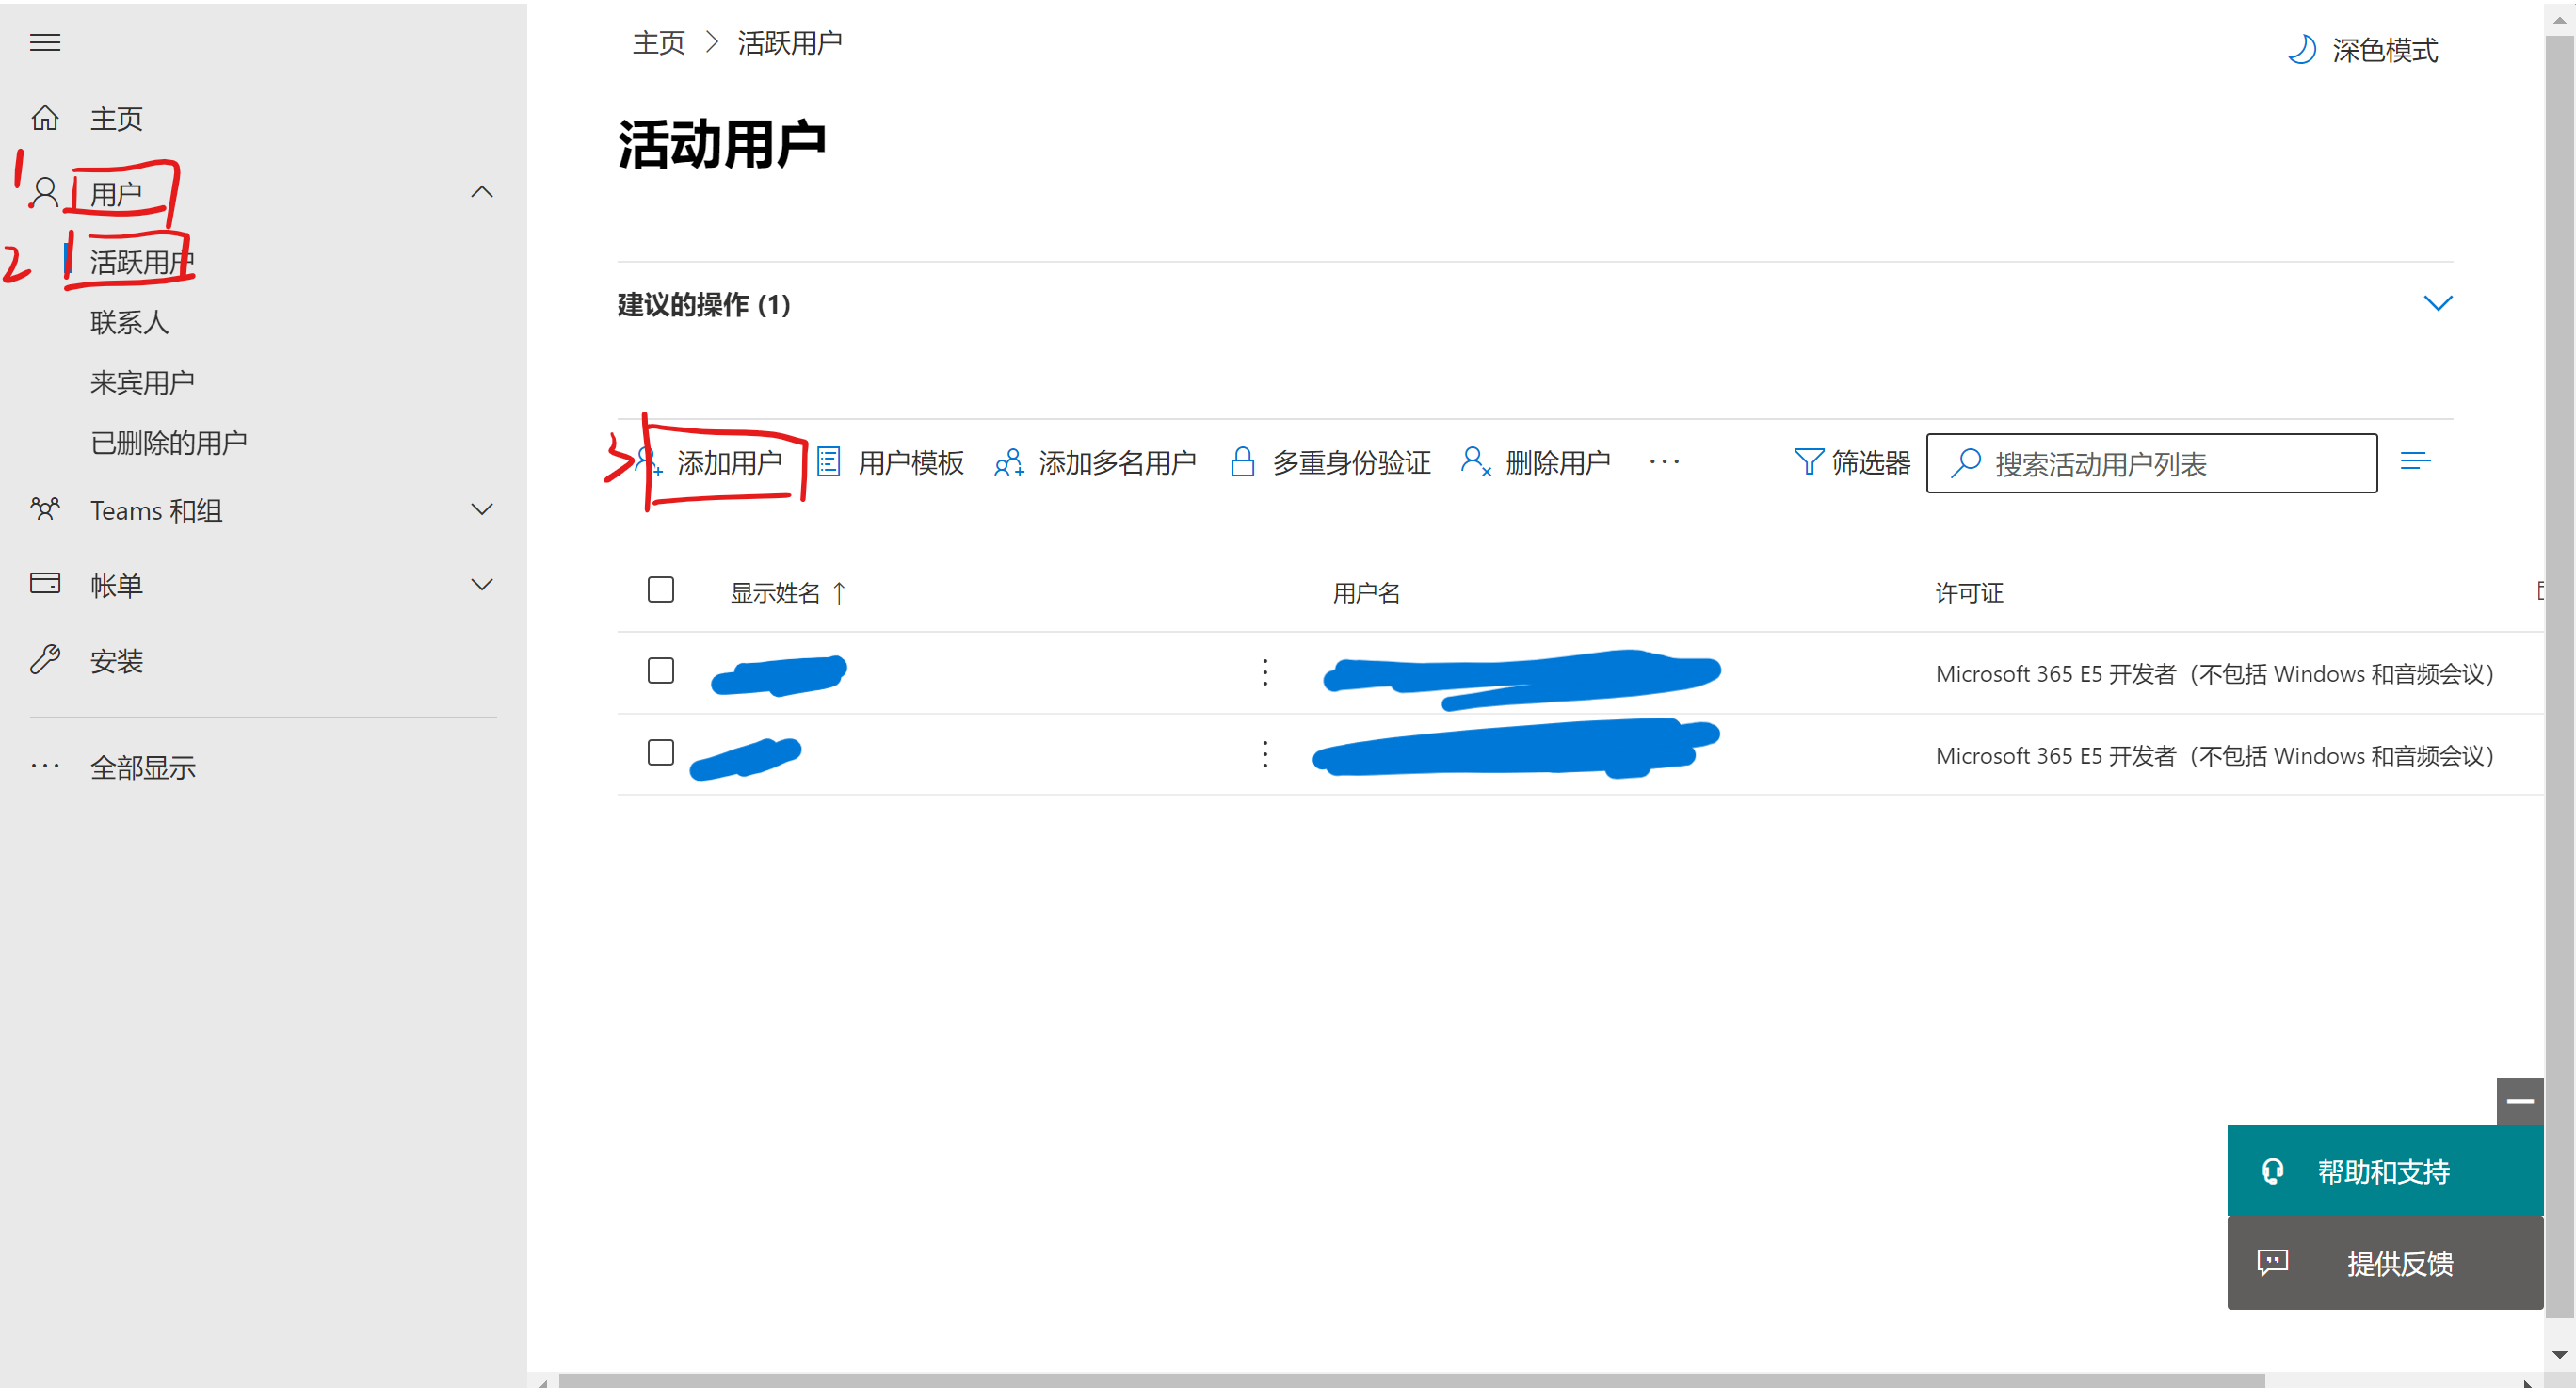The width and height of the screenshot is (2576, 1388).
Task: Click User templates toolbar label
Action: click(910, 462)
